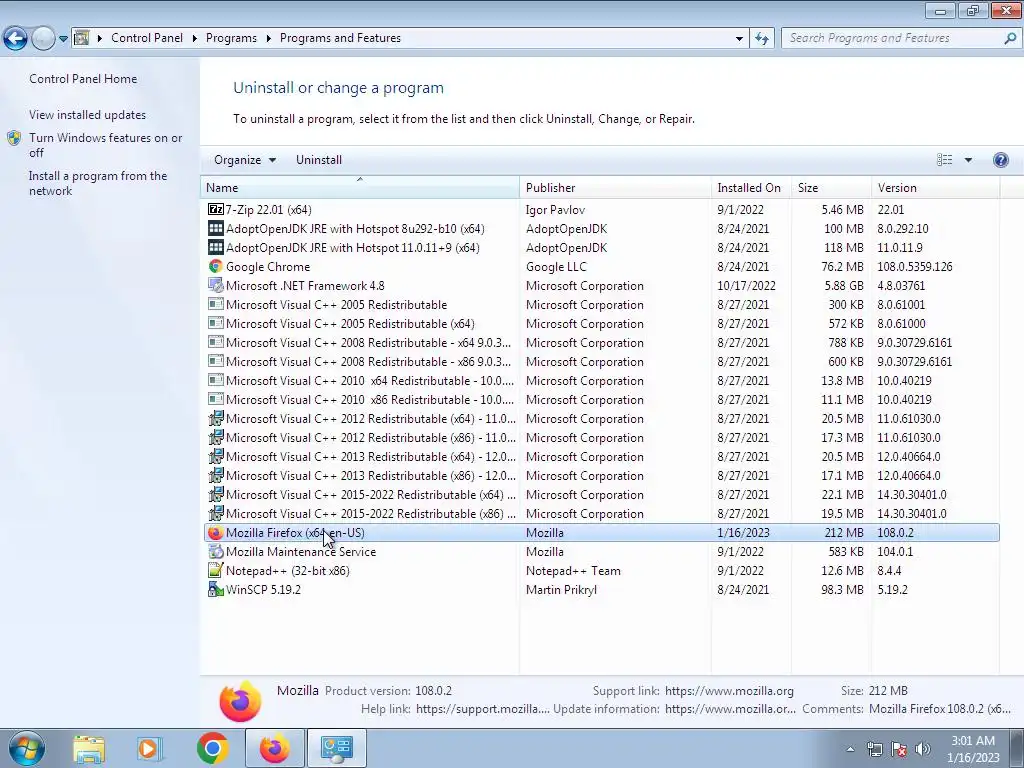Click the Google Chrome icon in the program list
The image size is (1024, 768).
(x=216, y=266)
